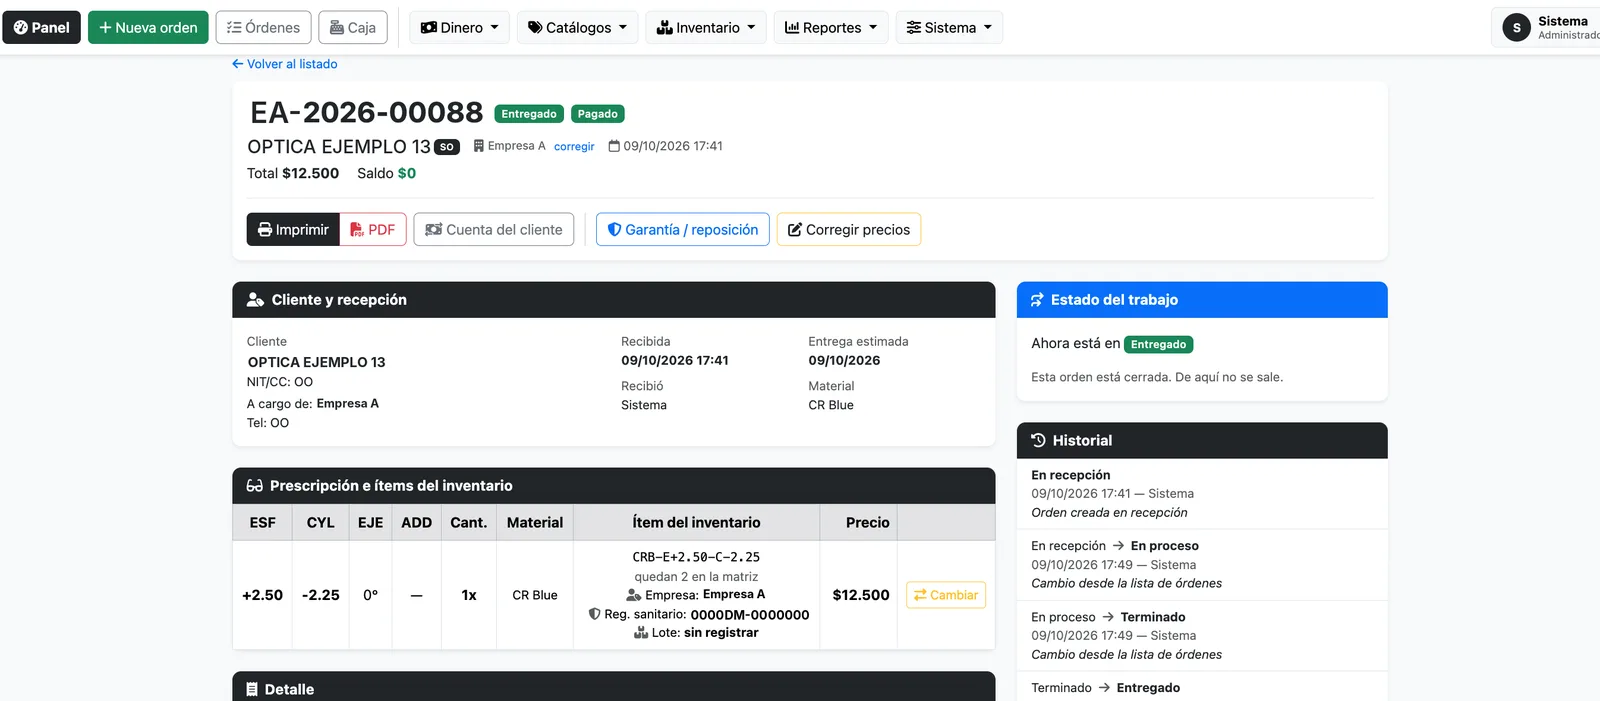1600x701 pixels.
Task: Click the list icon on Órdenes
Action: coord(234,28)
